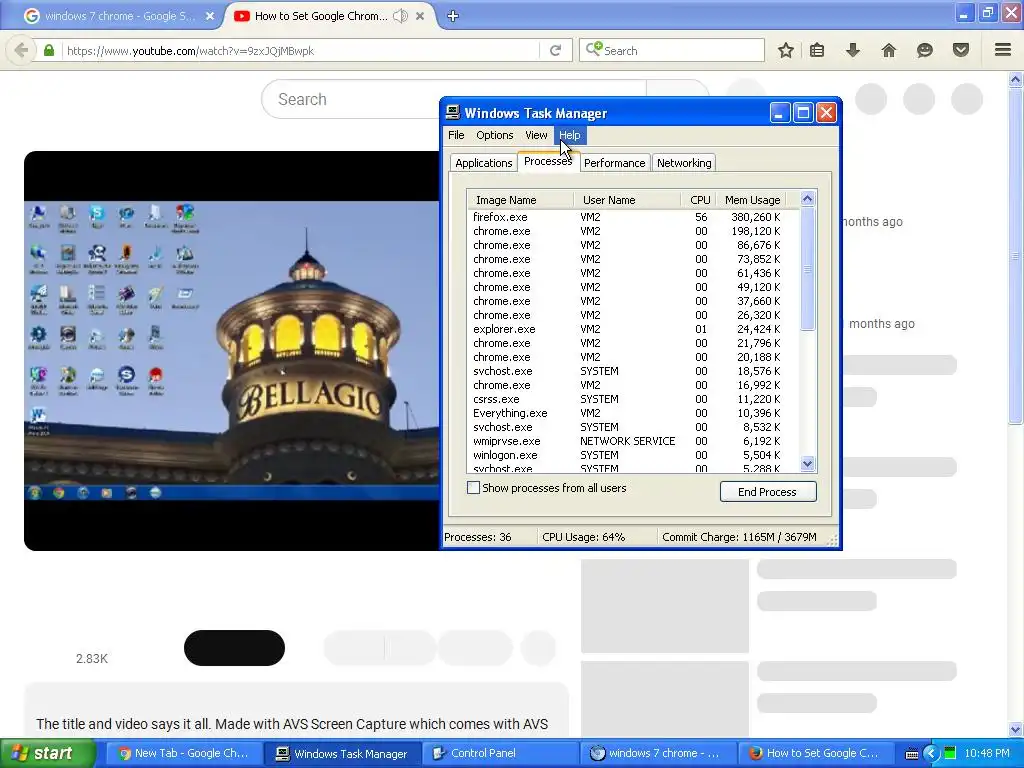Open the bookmarks list icon
Image resolution: width=1024 pixels, height=768 pixels.
click(x=817, y=50)
